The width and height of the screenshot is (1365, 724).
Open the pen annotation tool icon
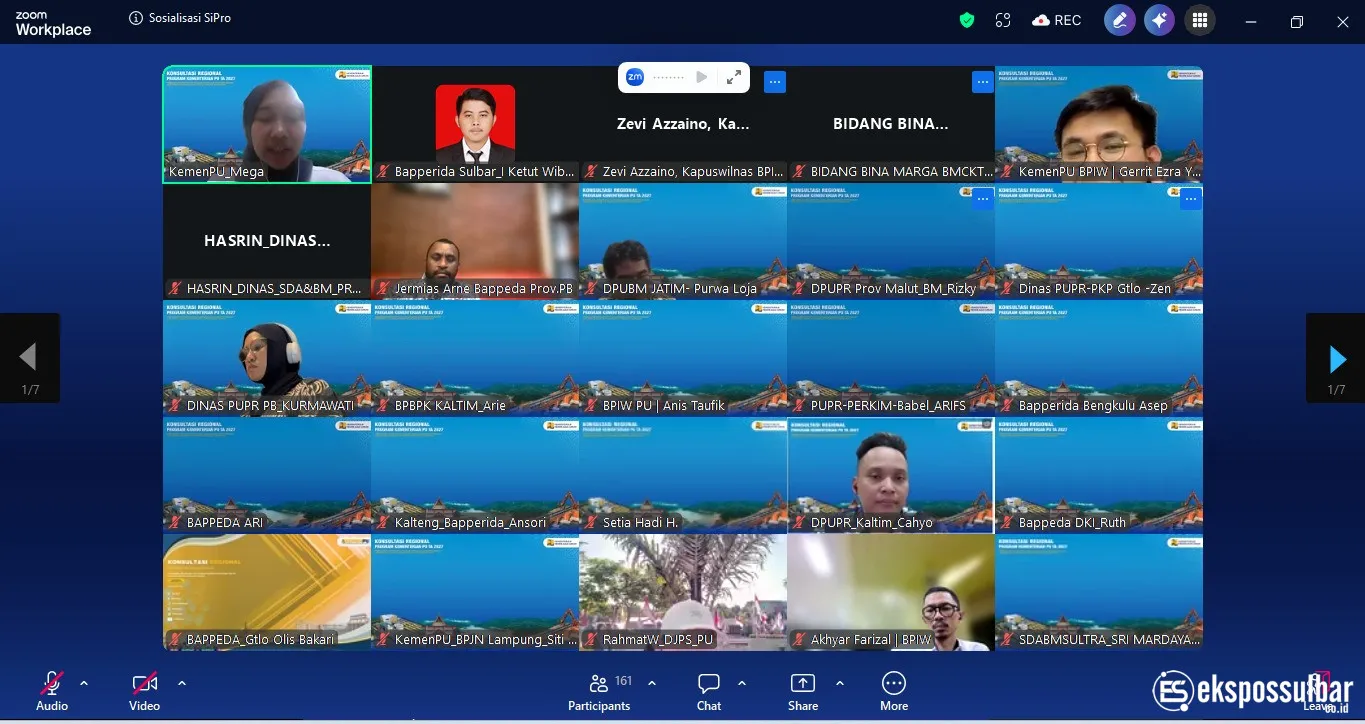(1119, 20)
